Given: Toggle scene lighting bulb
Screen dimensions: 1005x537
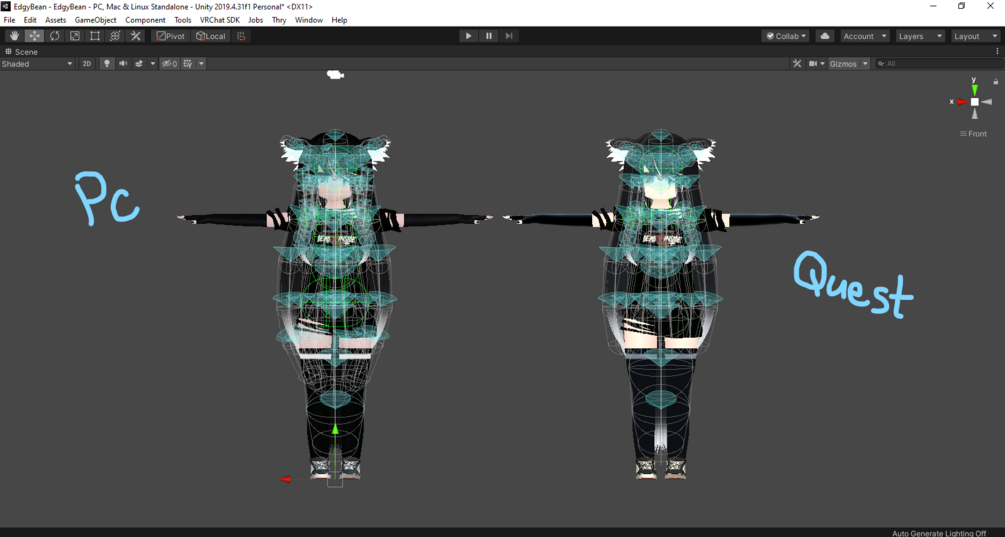Looking at the screenshot, I should coord(107,63).
